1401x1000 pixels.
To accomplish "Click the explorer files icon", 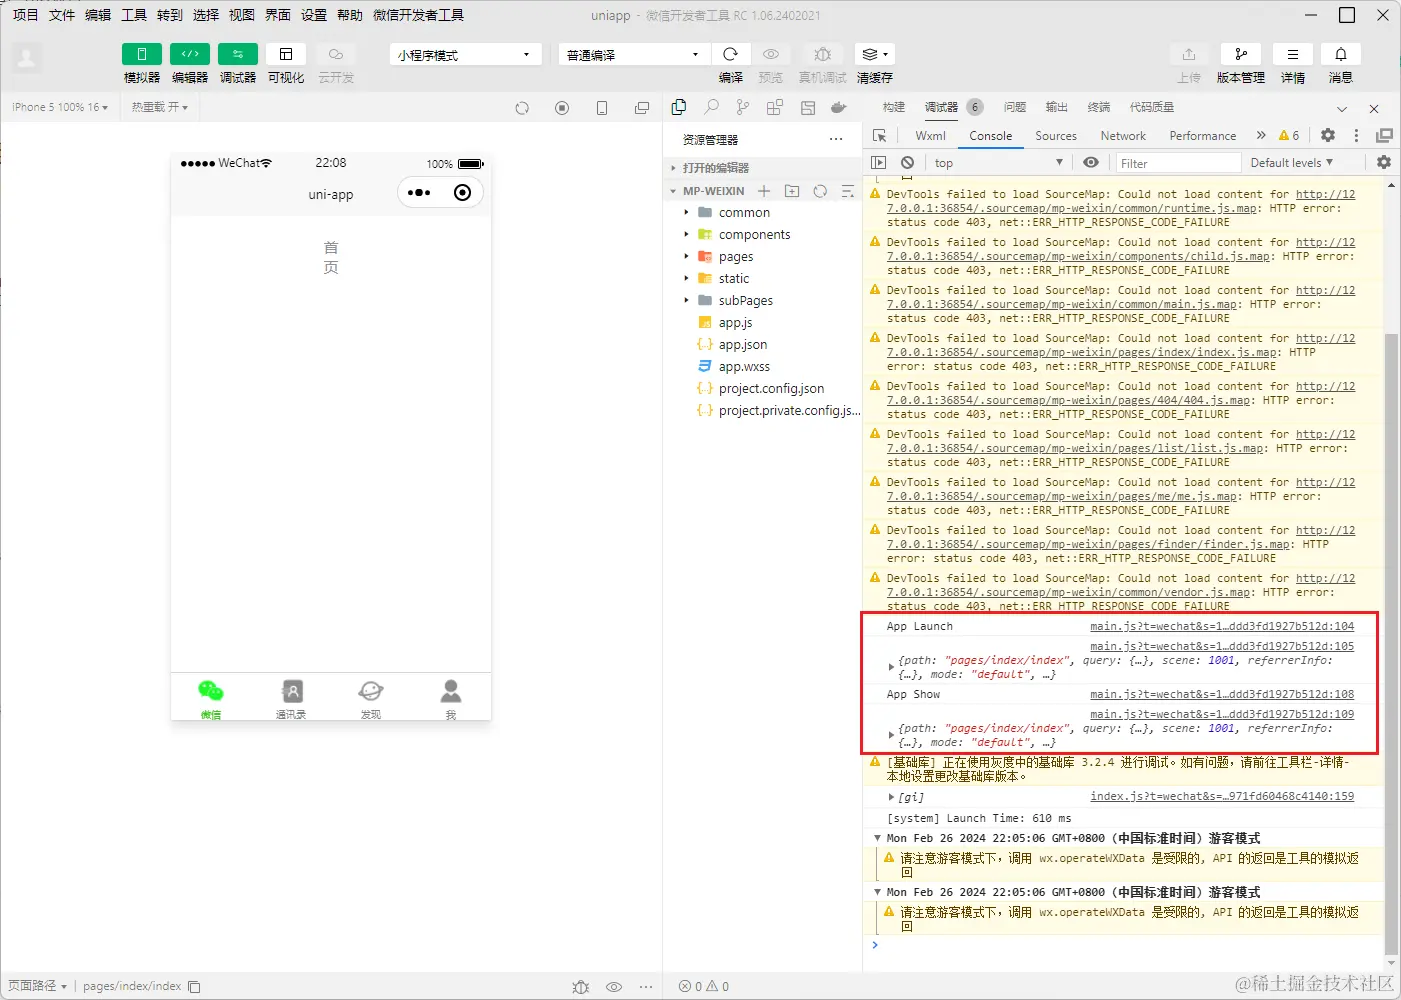I will tap(679, 107).
